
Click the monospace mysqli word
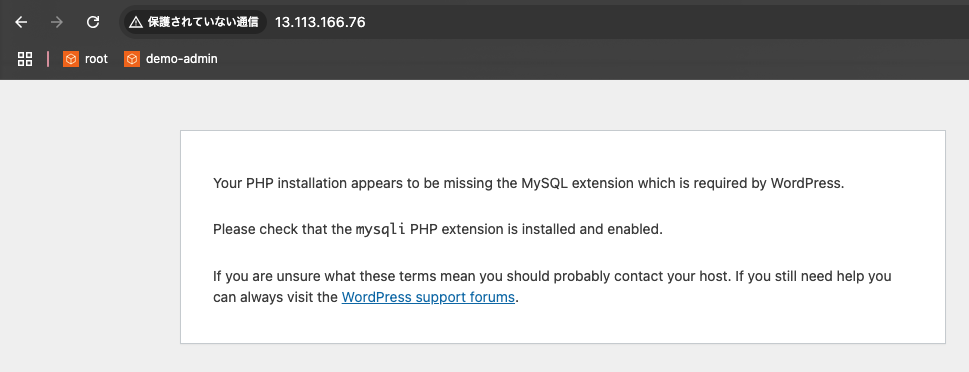381,229
